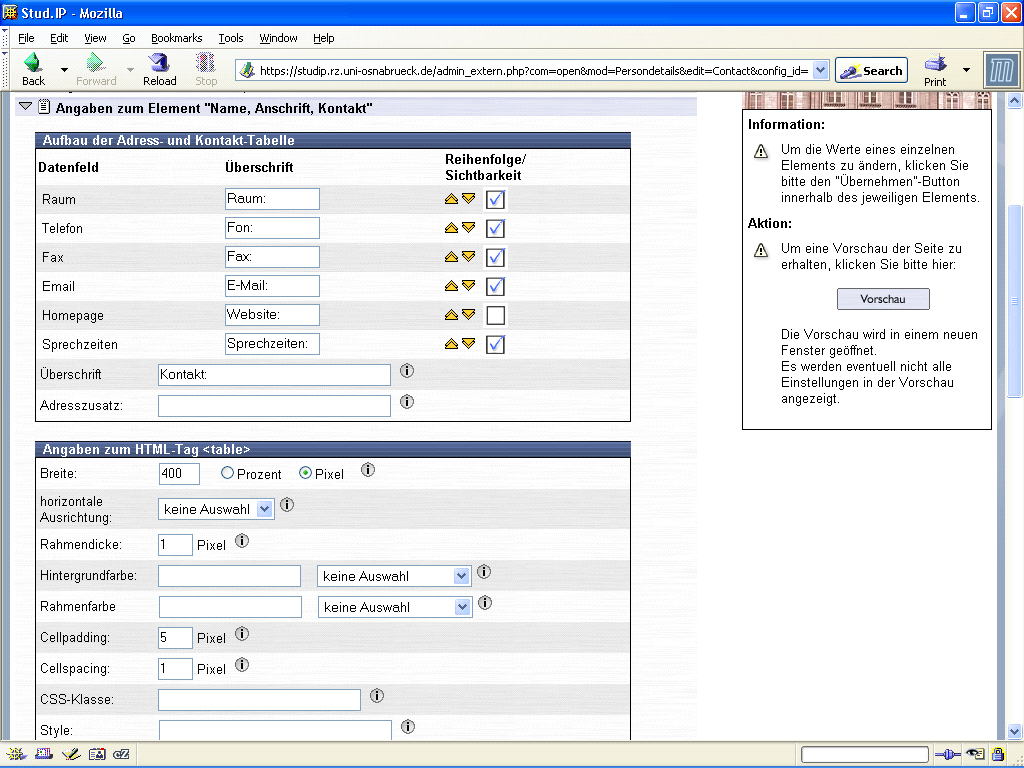
Task: Move the Raum row up with arrow
Action: click(451, 199)
